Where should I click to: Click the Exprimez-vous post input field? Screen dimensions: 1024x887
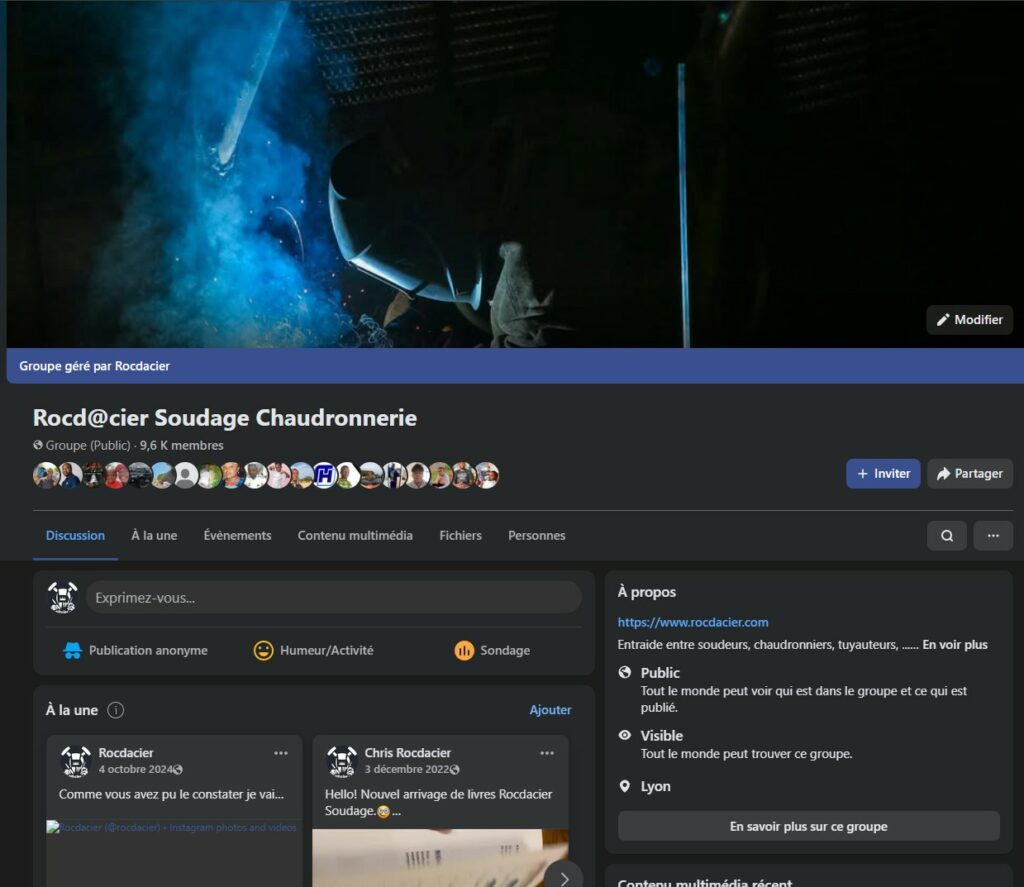click(334, 598)
